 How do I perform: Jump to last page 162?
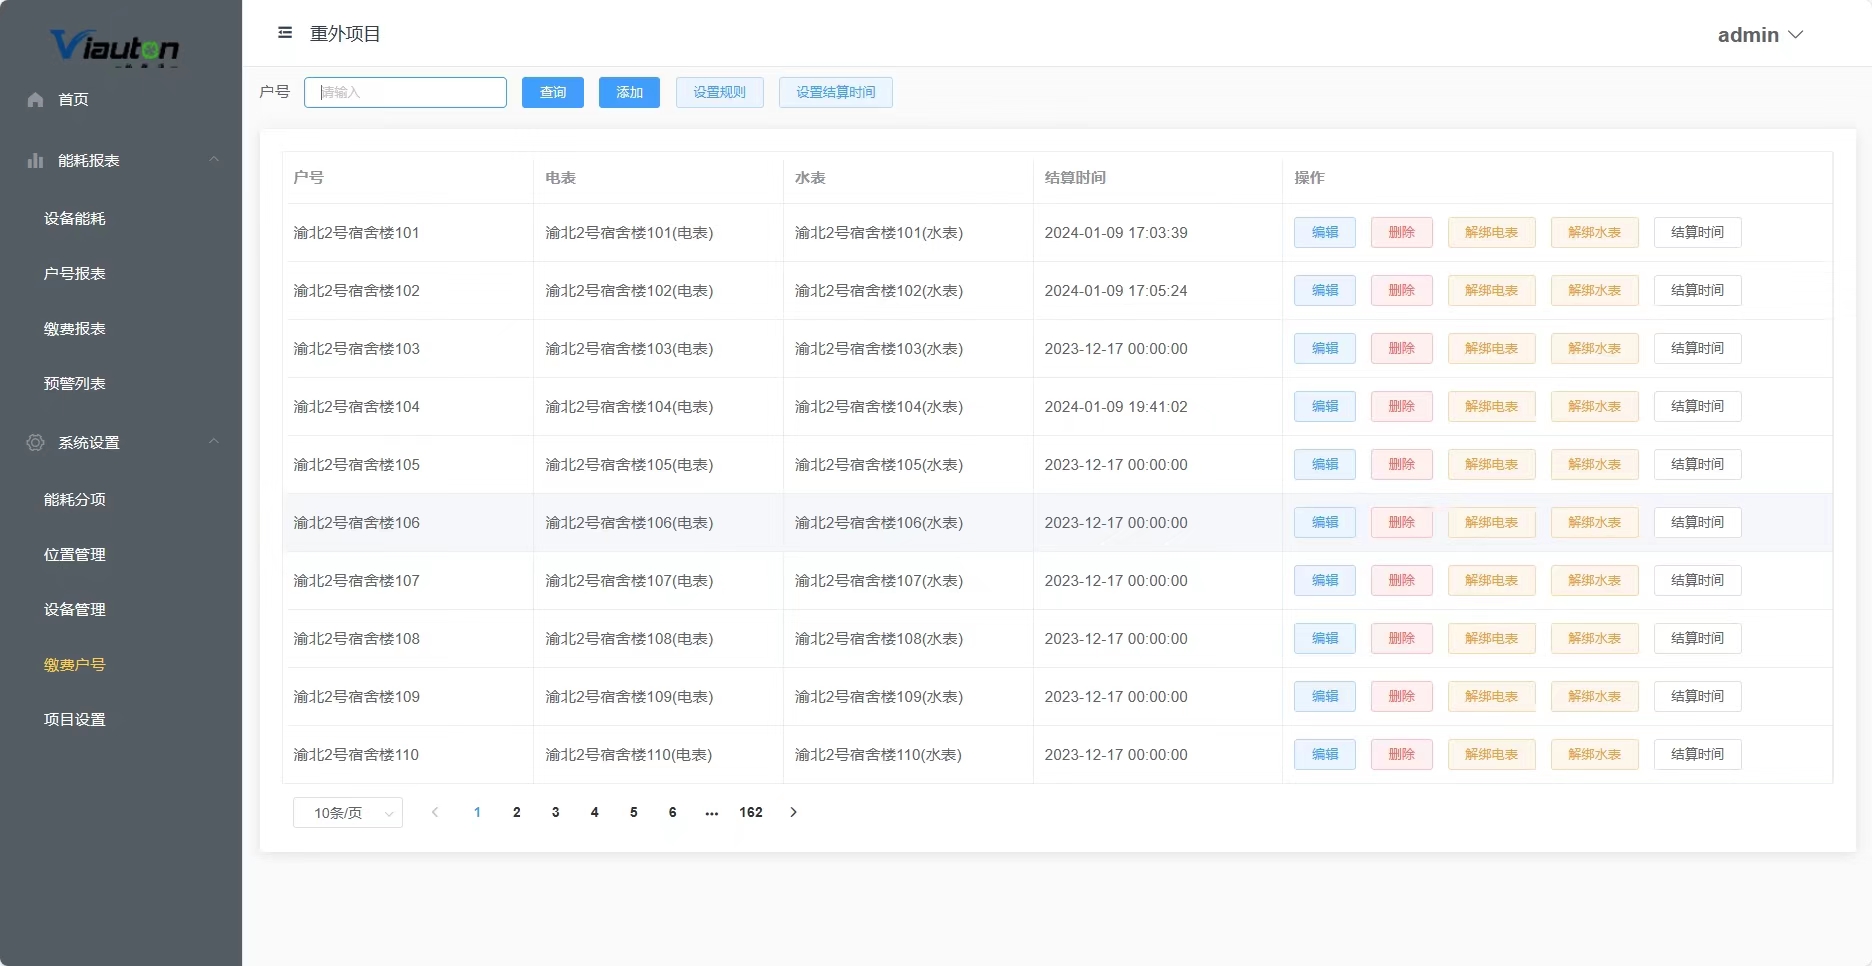(x=751, y=812)
